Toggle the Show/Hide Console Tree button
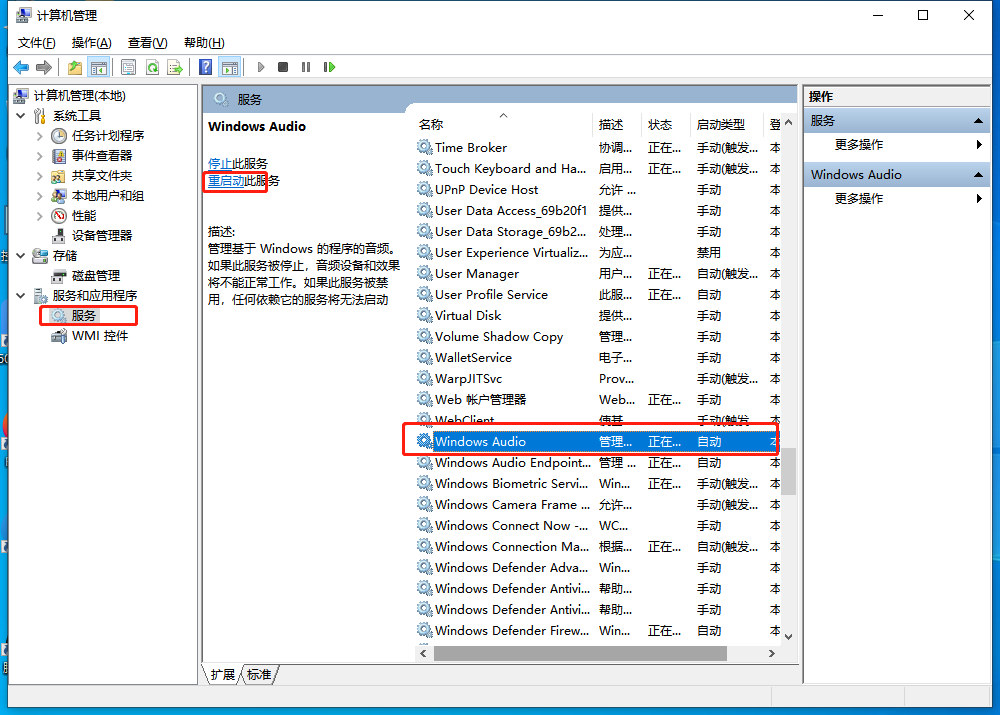Screen dimensions: 1000x715 coord(98,67)
